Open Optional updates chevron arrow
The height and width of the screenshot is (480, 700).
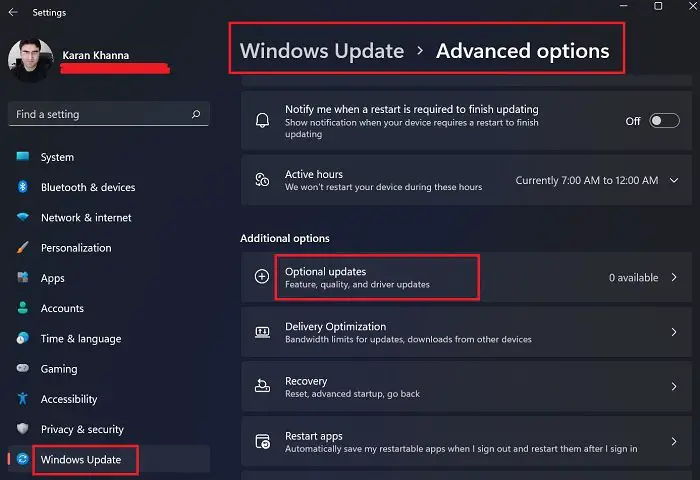click(x=674, y=277)
